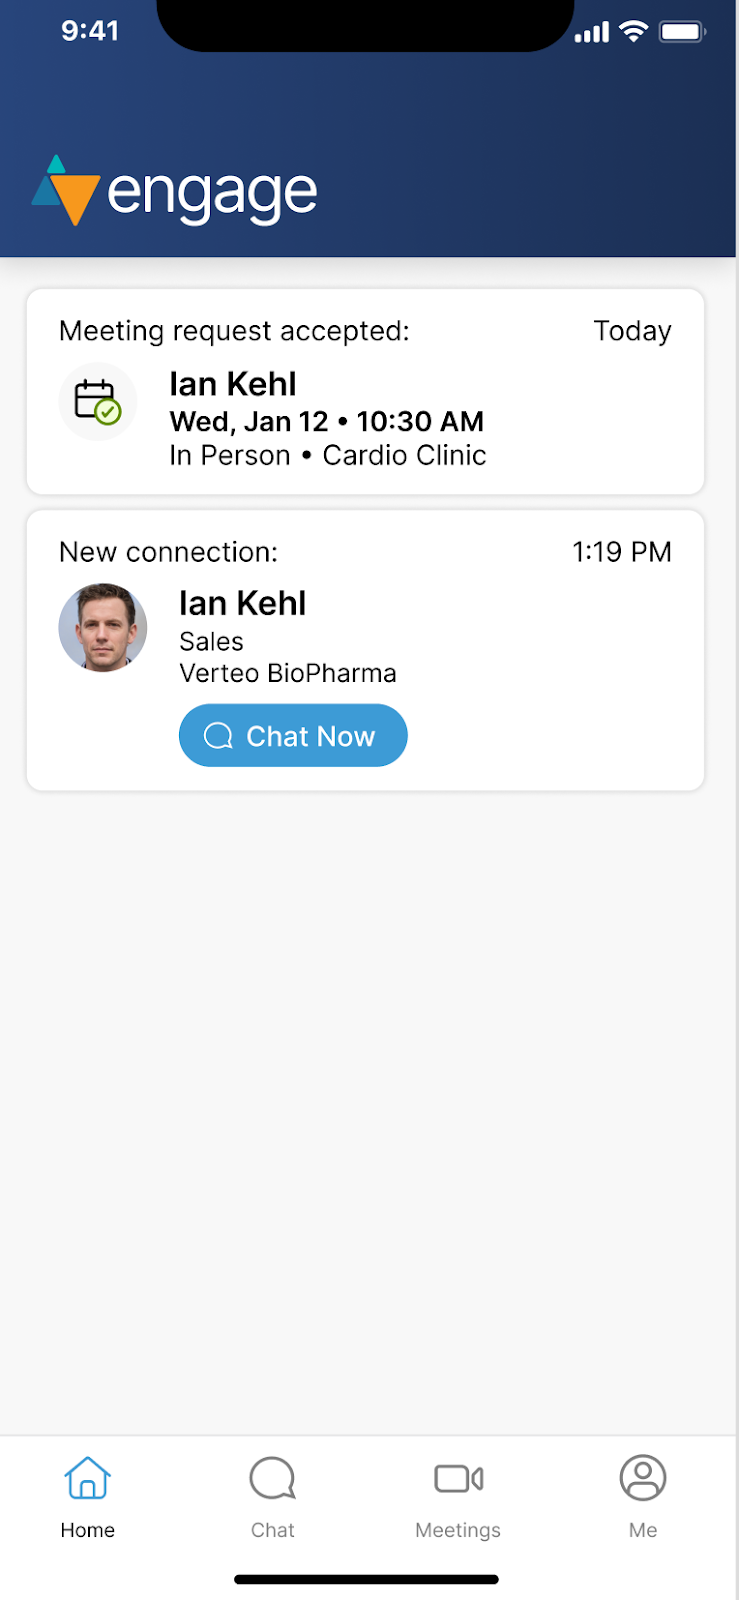Click the 1:19 PM timestamp
The image size is (739, 1600).
coord(621,552)
